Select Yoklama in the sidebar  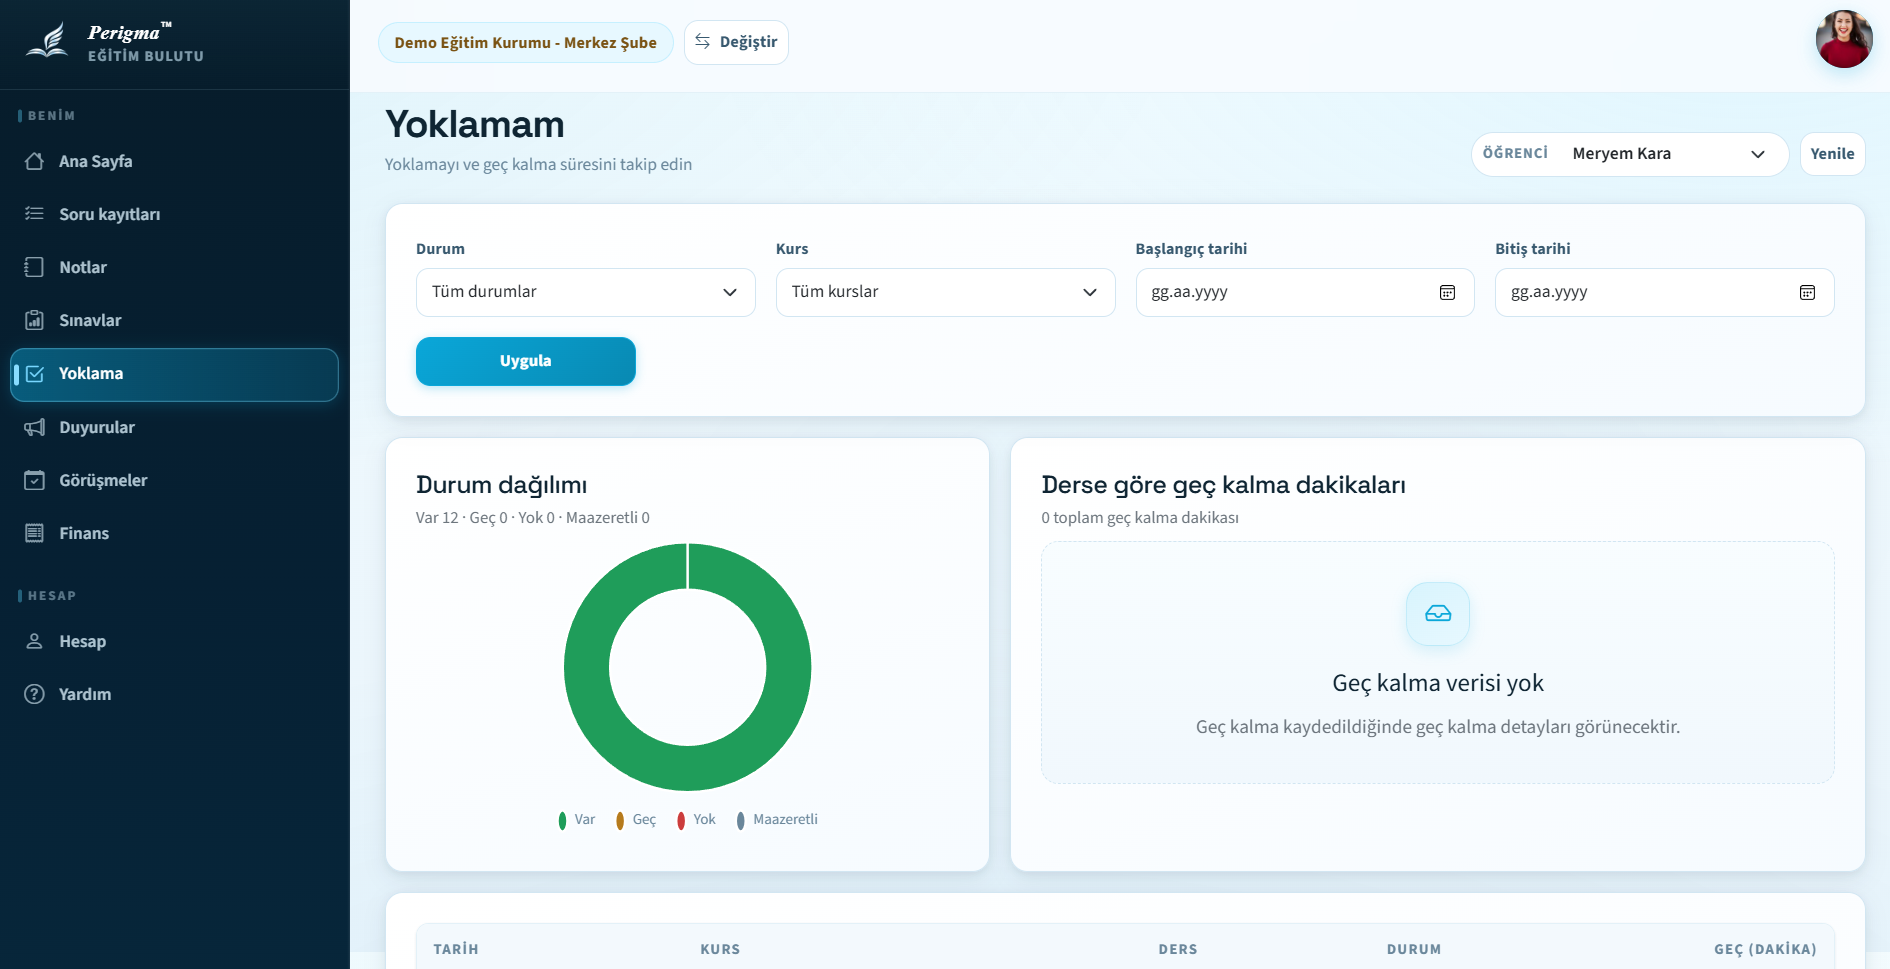click(x=174, y=374)
